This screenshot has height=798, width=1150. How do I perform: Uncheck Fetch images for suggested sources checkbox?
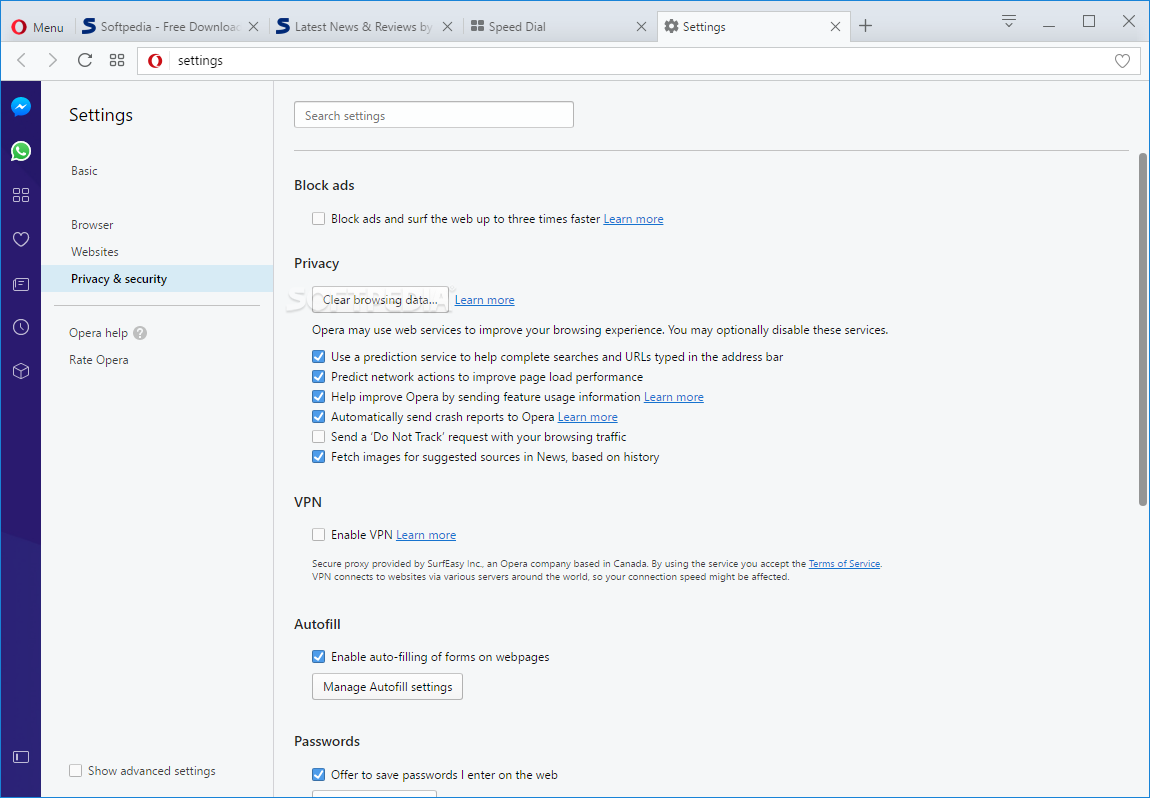(x=318, y=456)
